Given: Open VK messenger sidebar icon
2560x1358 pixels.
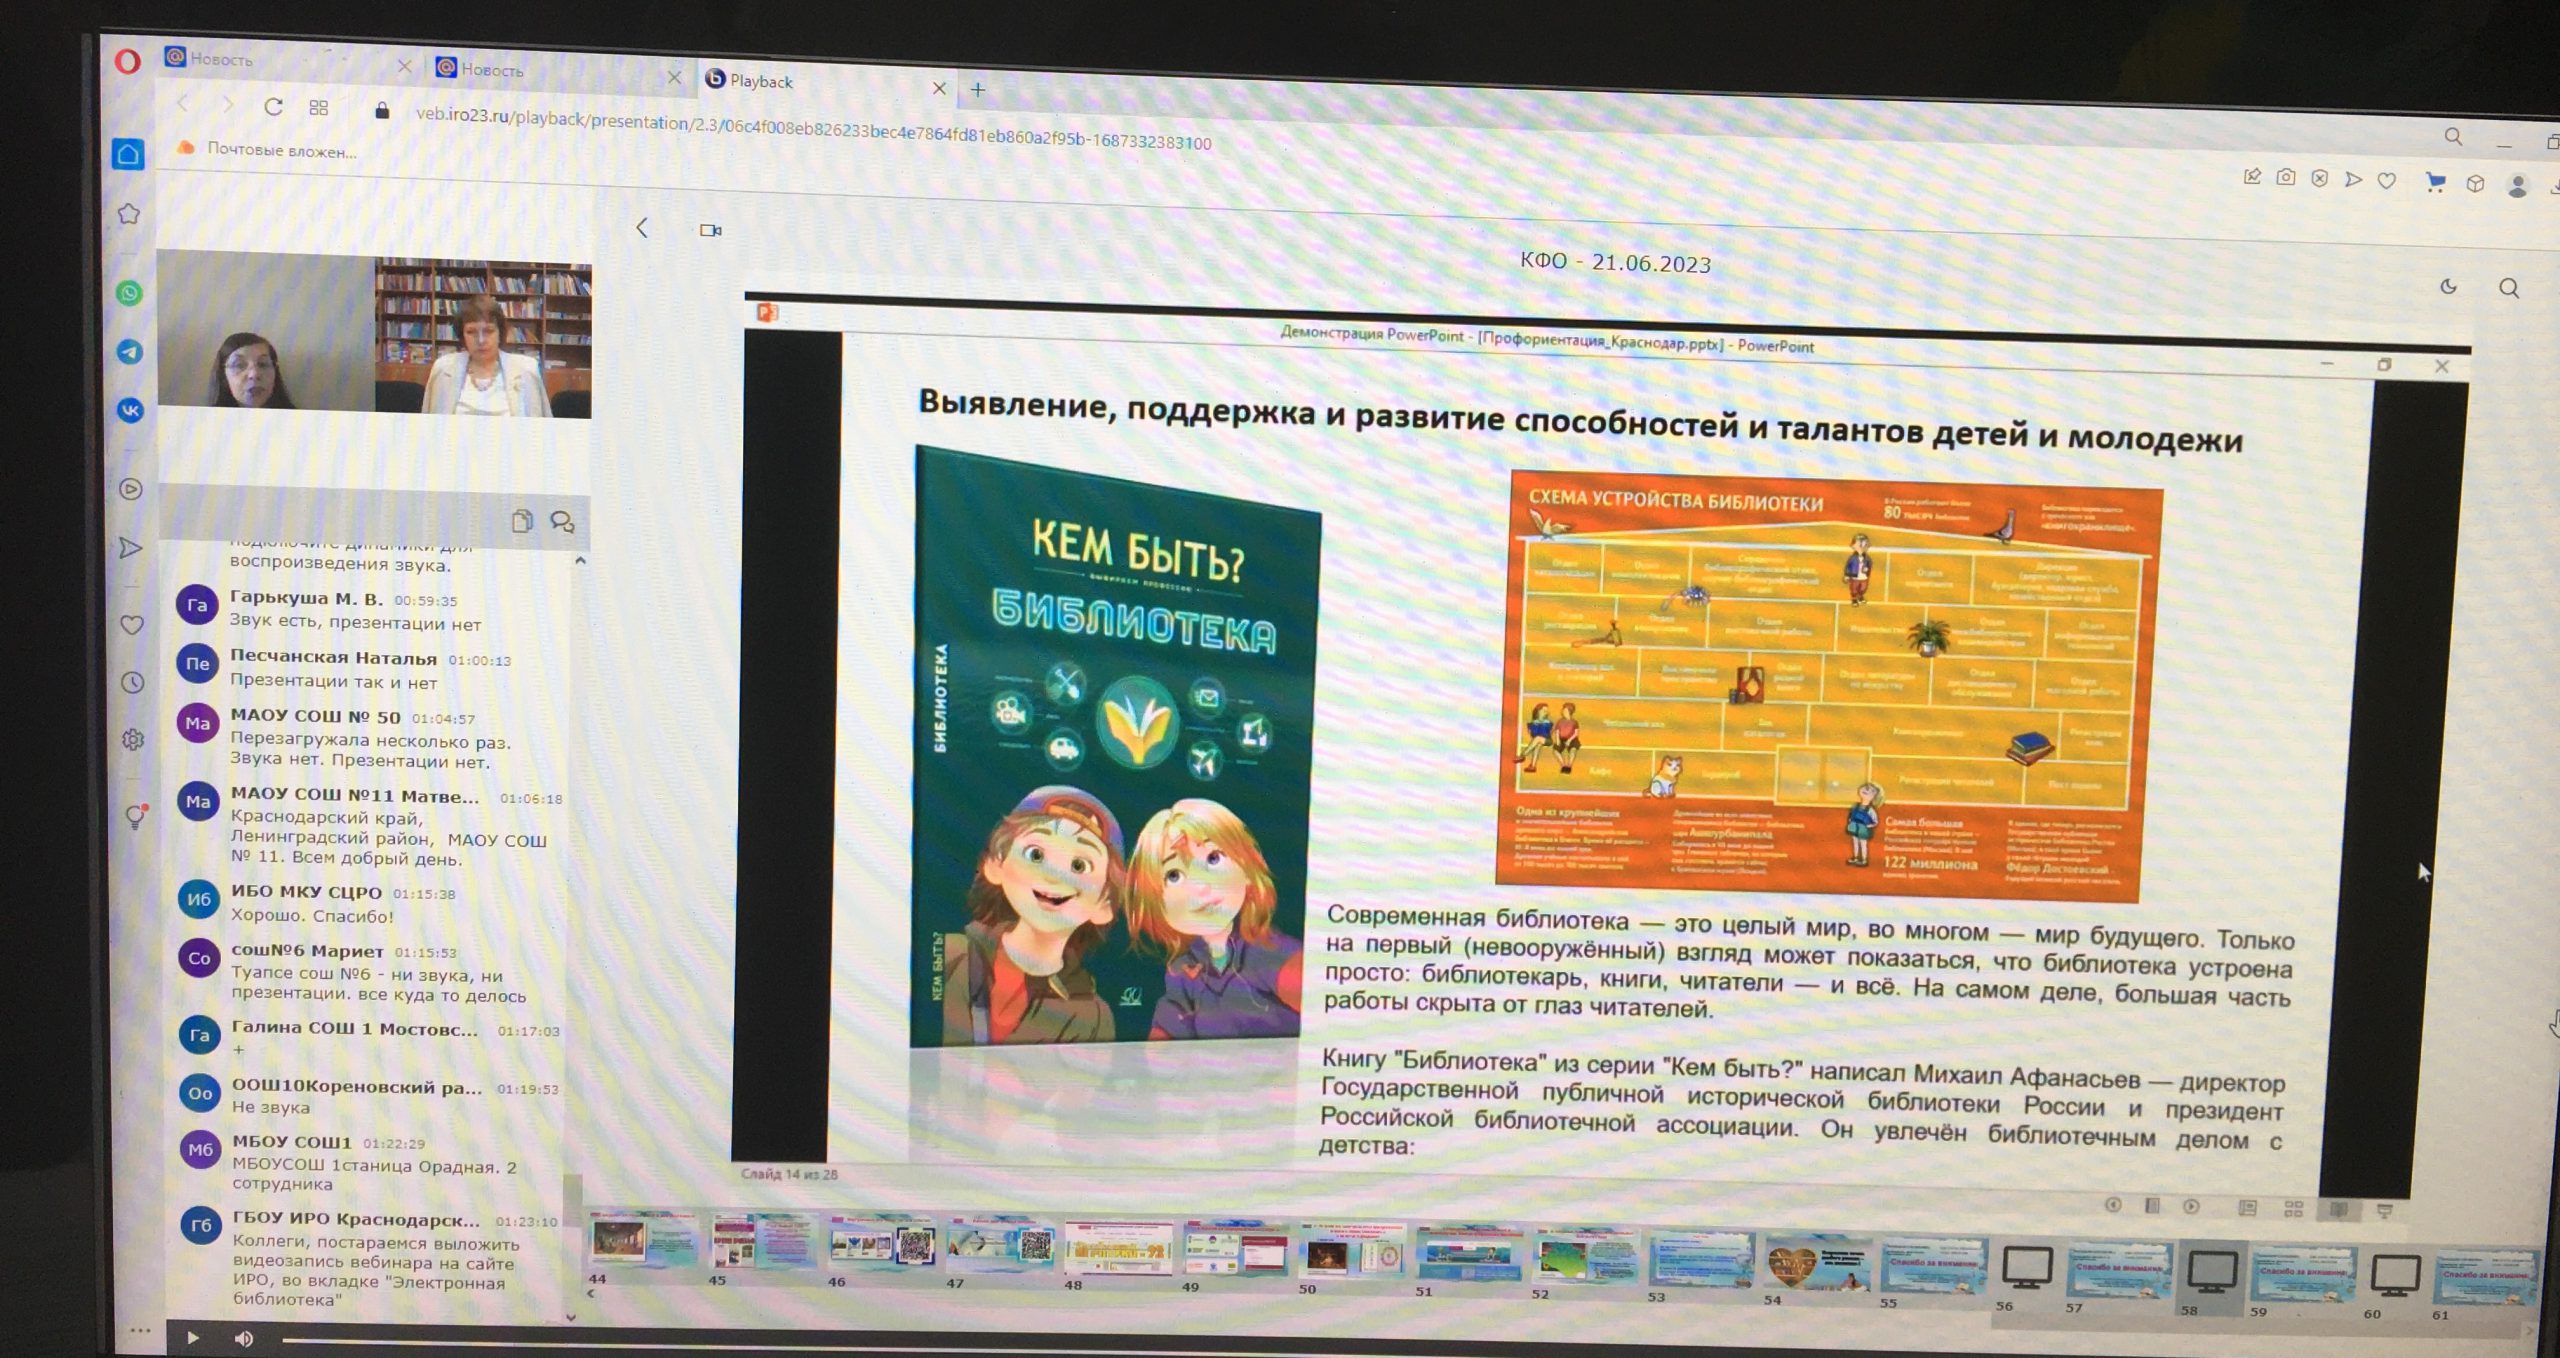Looking at the screenshot, I should coord(130,410).
